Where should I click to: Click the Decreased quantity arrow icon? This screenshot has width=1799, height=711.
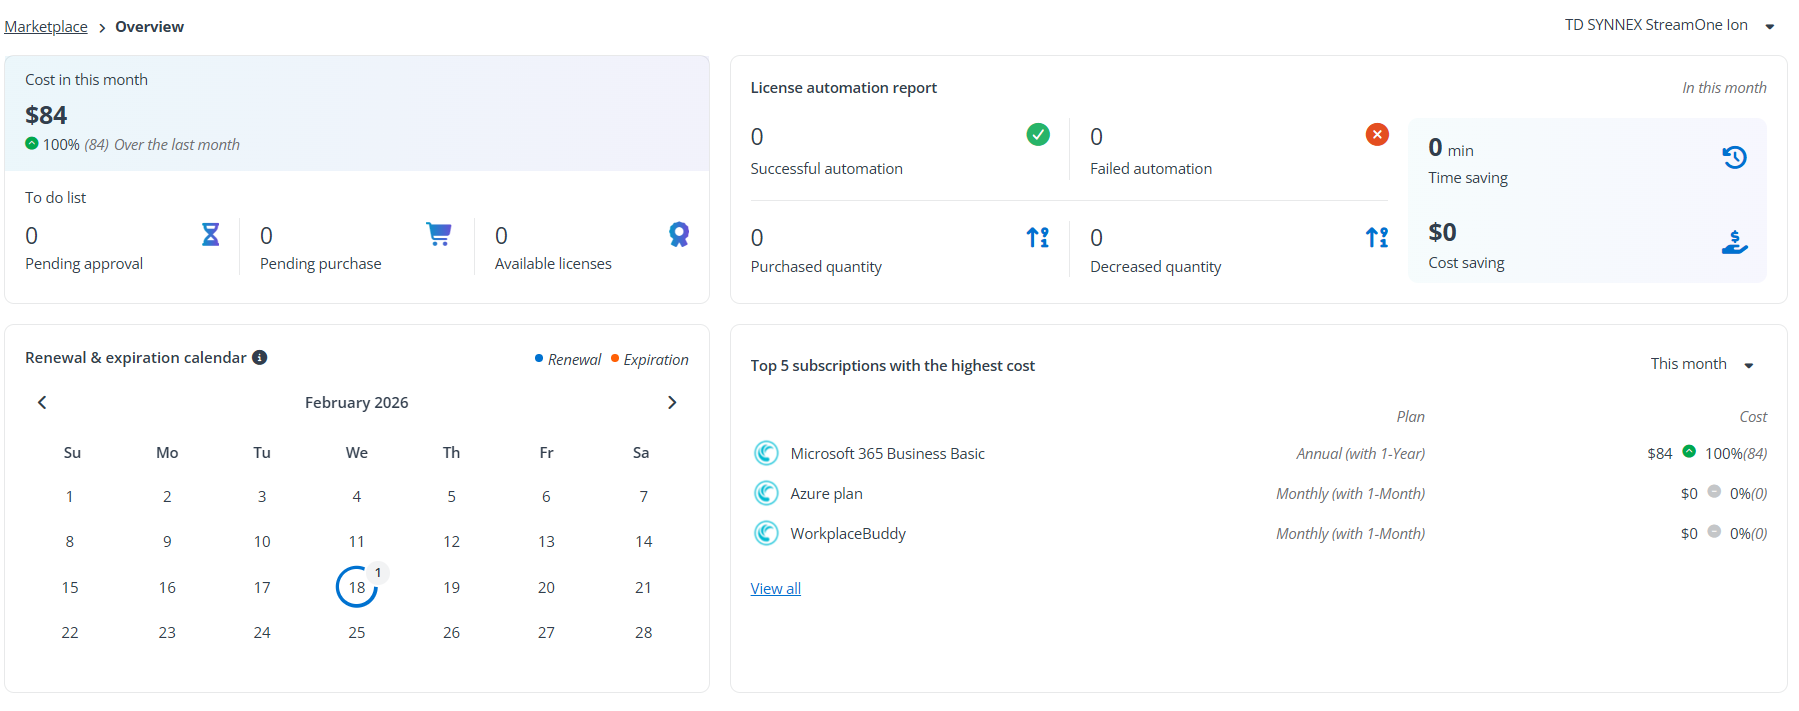point(1377,237)
